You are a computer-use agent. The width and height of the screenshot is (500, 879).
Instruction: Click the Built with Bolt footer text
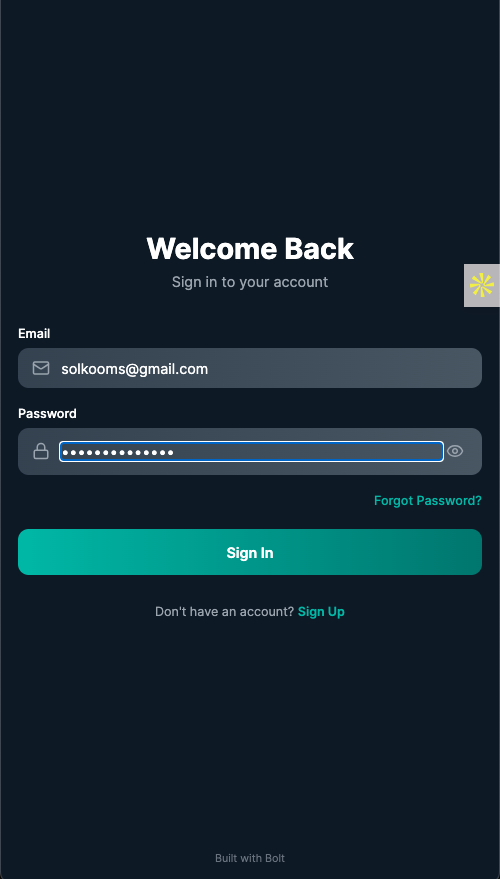coord(250,858)
